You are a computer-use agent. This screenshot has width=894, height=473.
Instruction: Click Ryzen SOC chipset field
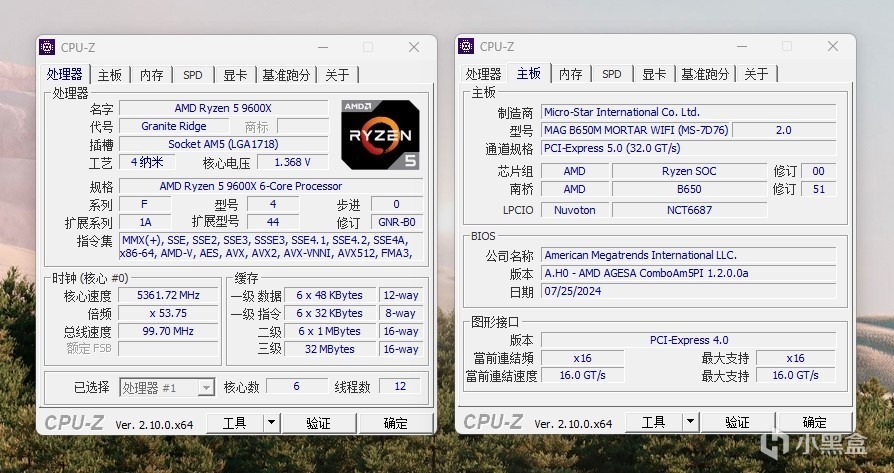point(689,171)
